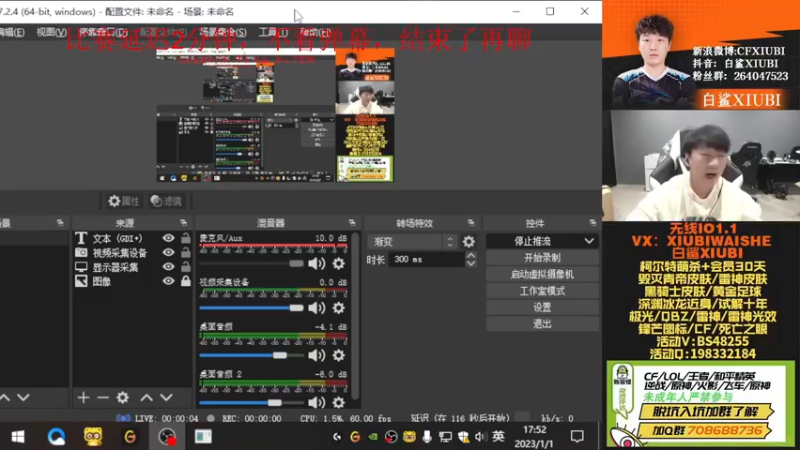Increase transition duration with up arrow
The image size is (800, 450).
pos(471,255)
